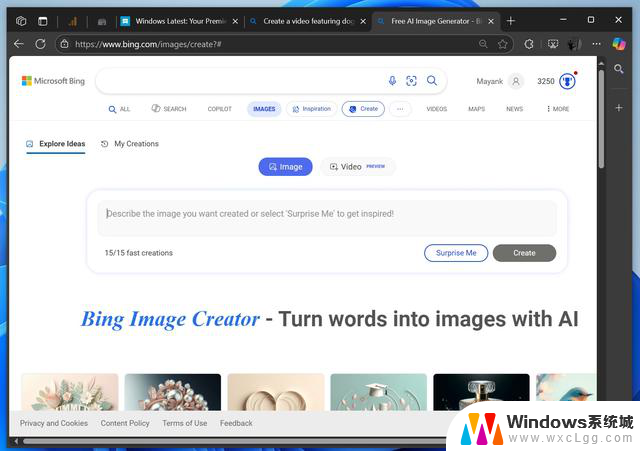
Task: Click the Surprise Me button
Action: (x=456, y=253)
